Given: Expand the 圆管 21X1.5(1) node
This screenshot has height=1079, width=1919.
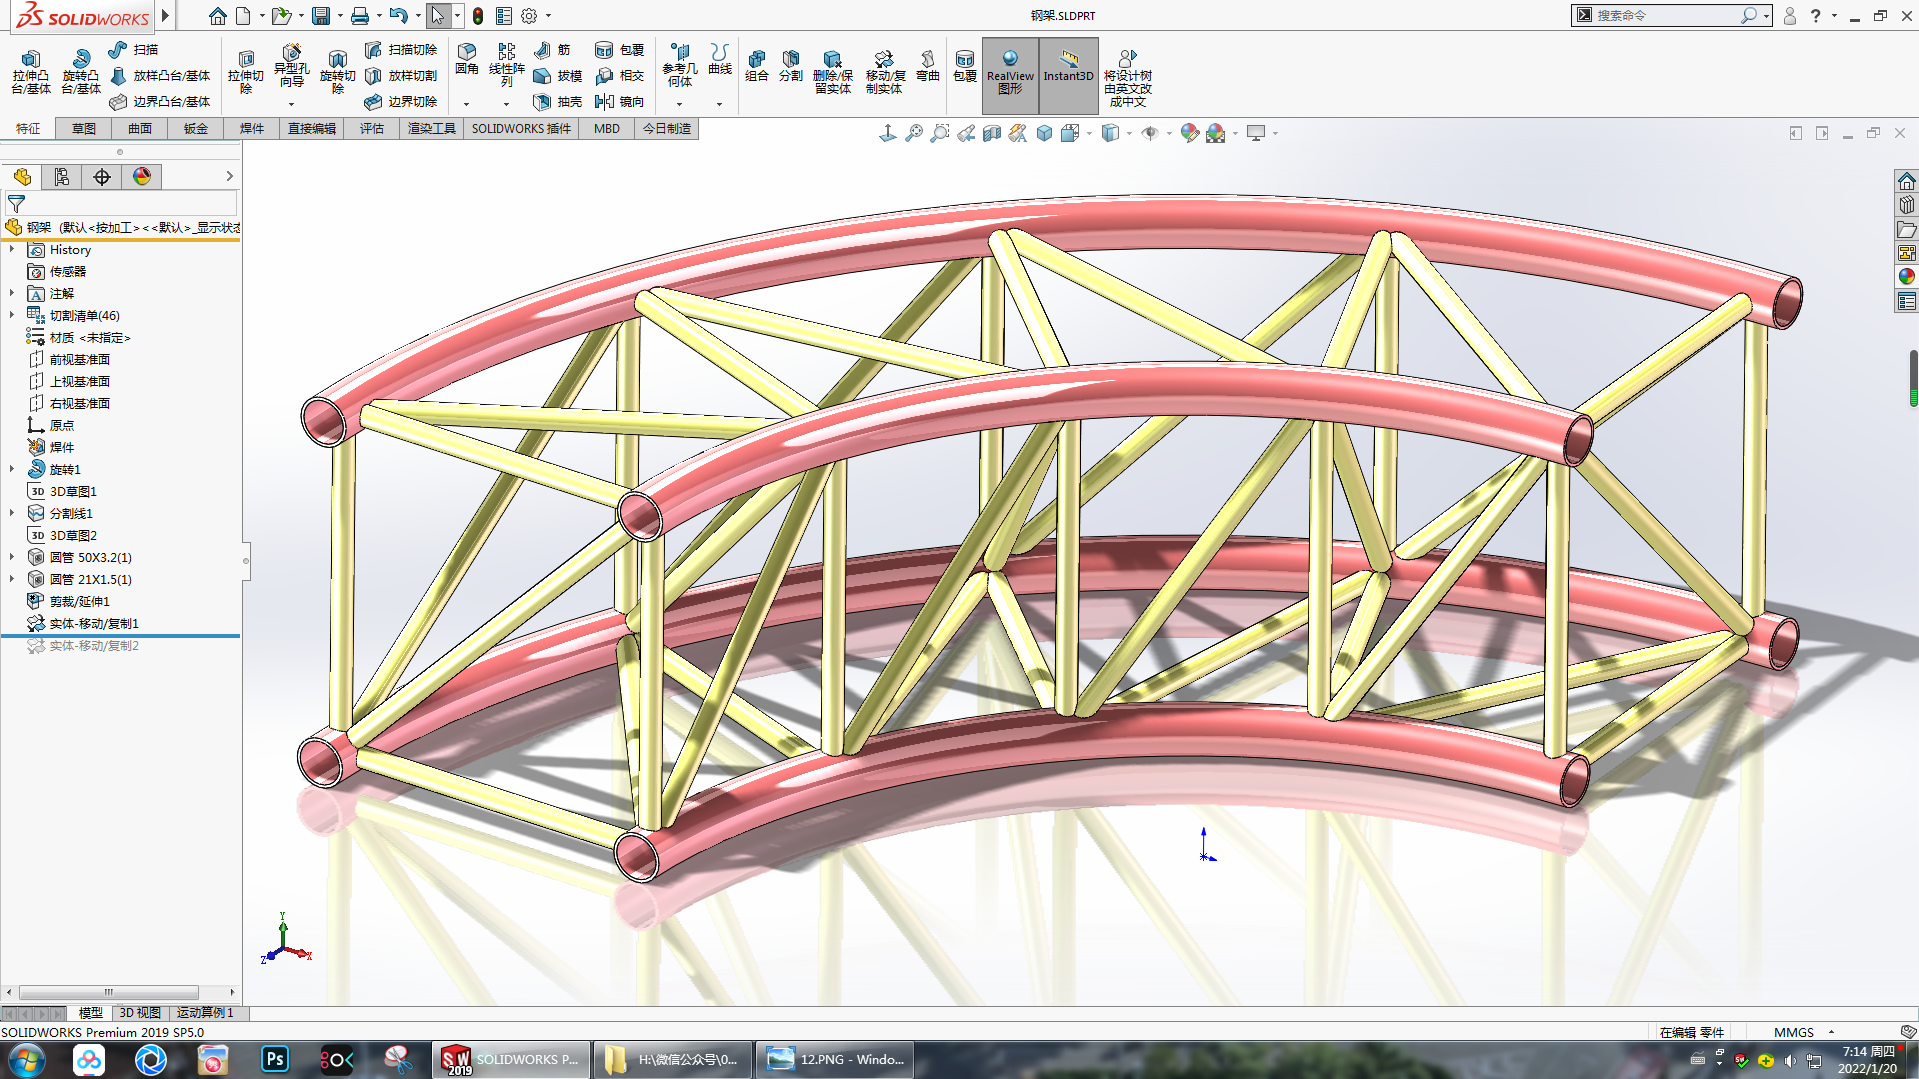Looking at the screenshot, I should click(12, 580).
